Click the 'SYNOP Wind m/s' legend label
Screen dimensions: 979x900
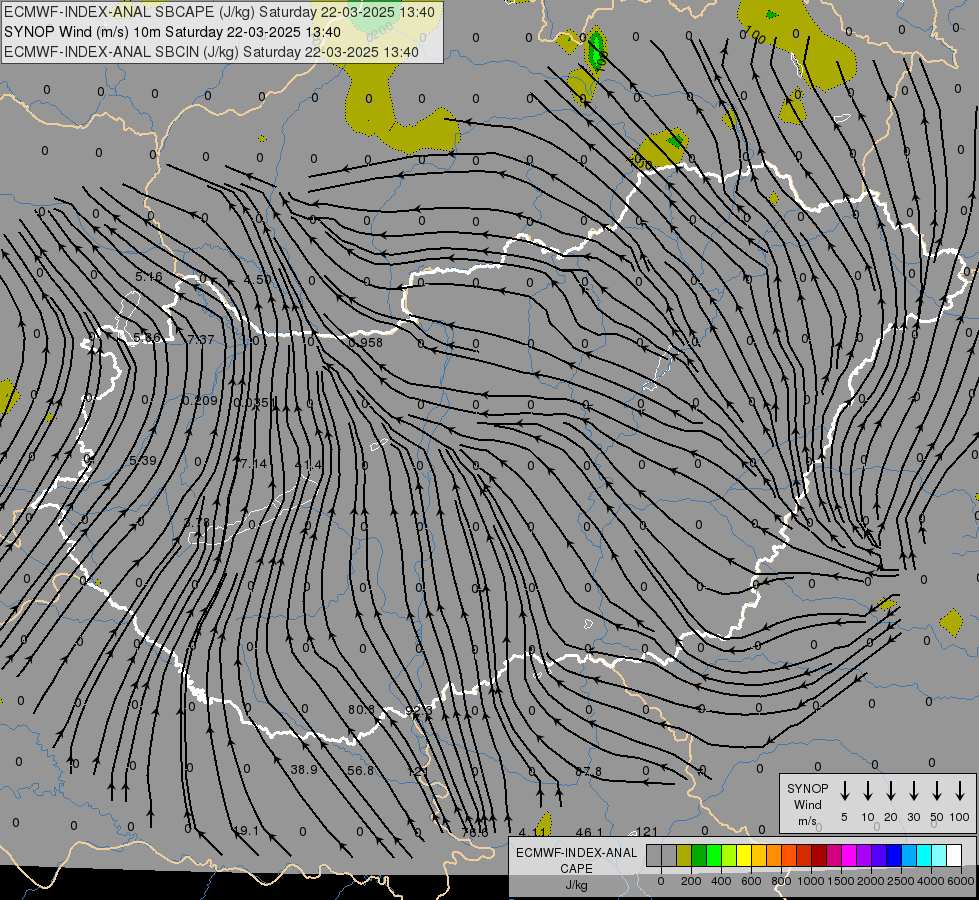(807, 804)
